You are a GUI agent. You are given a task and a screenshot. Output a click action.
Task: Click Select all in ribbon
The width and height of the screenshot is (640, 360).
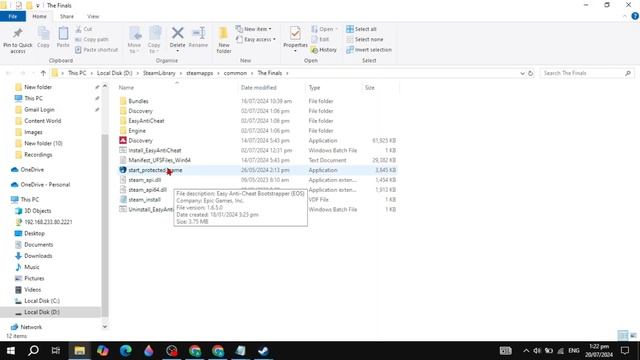[361, 29]
